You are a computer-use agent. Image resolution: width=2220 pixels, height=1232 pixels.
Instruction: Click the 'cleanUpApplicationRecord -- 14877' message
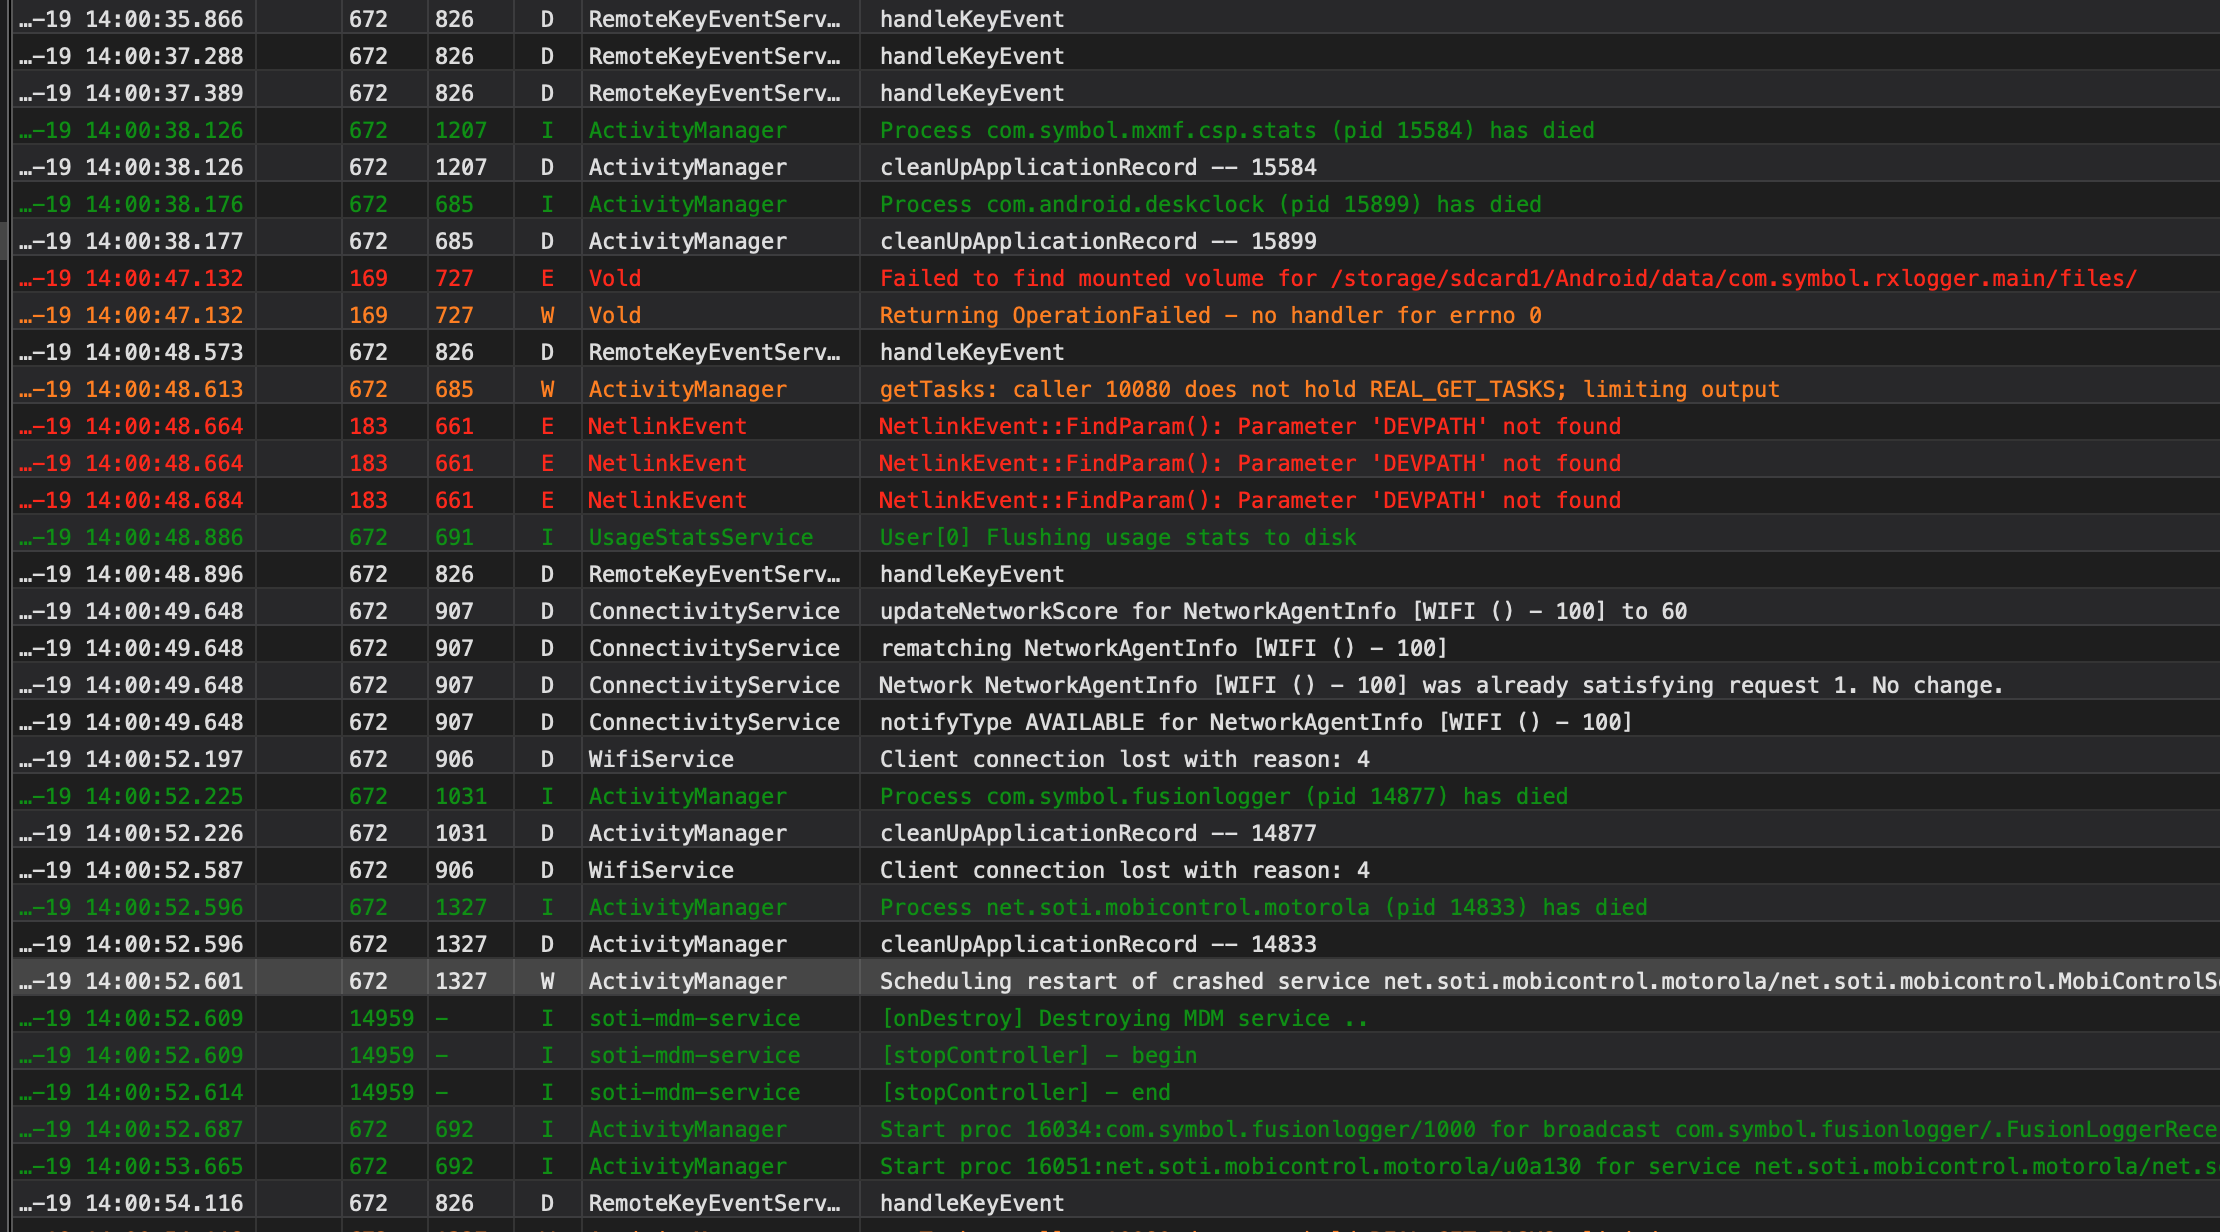click(1098, 833)
